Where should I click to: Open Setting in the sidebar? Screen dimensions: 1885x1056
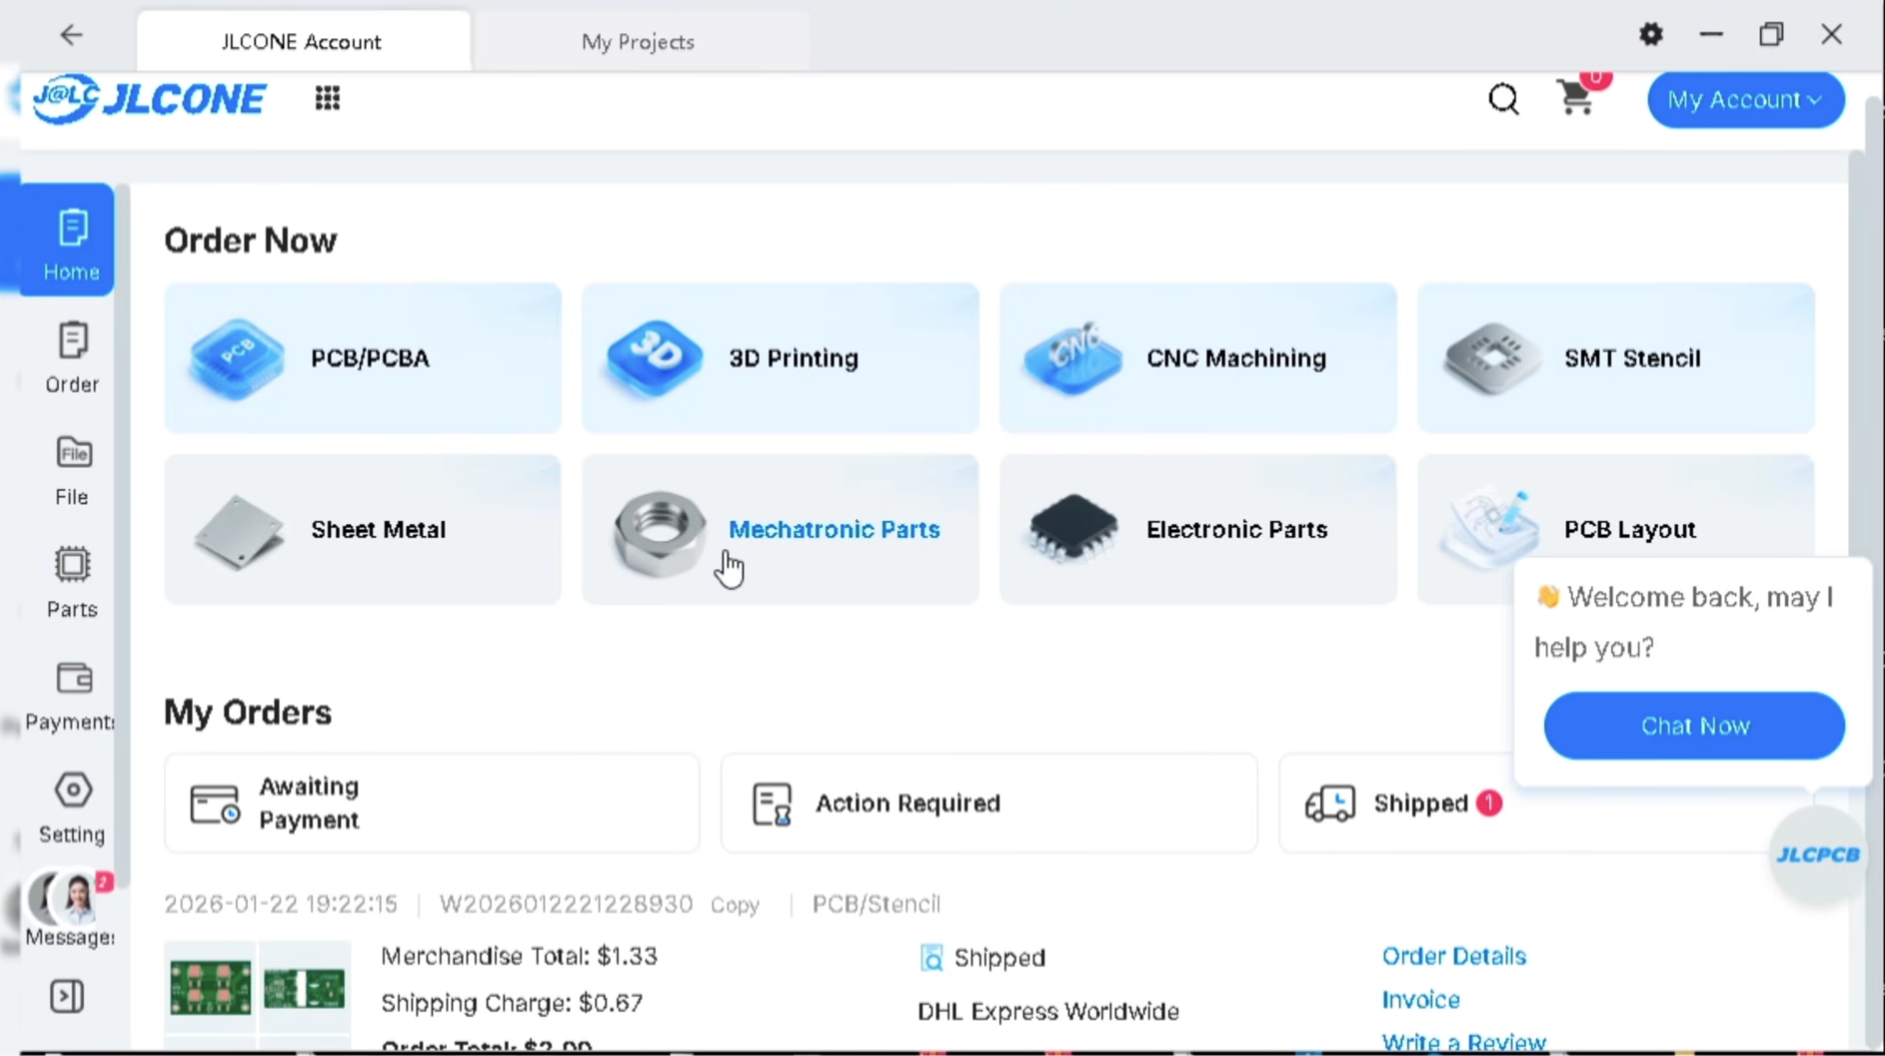tap(71, 808)
